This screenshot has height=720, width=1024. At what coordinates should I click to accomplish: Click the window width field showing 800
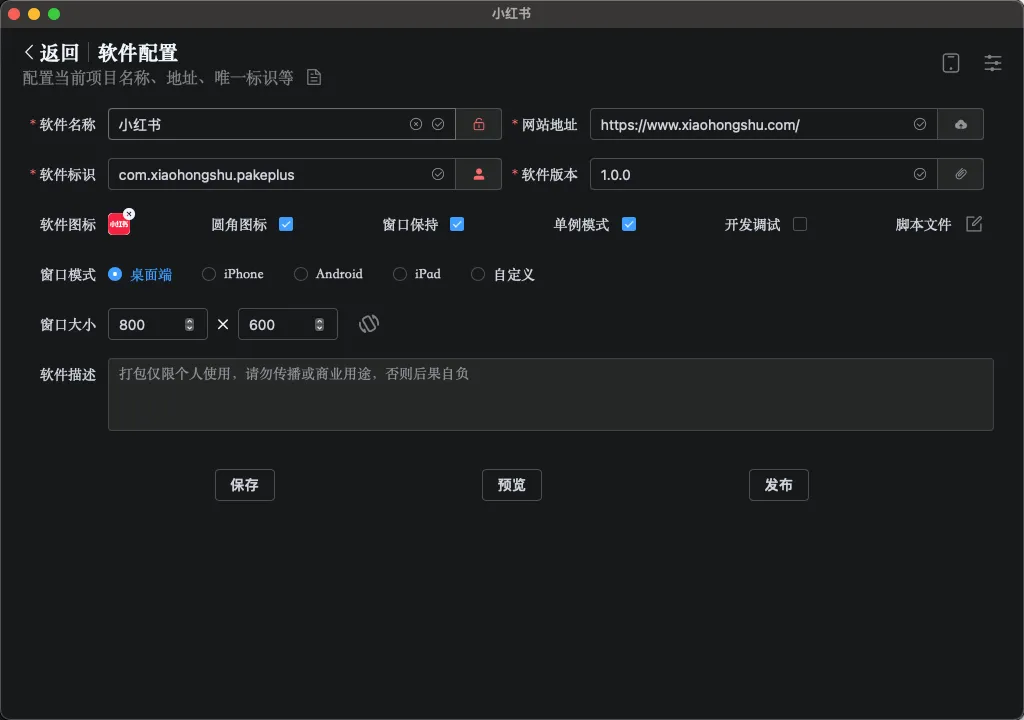pos(158,324)
